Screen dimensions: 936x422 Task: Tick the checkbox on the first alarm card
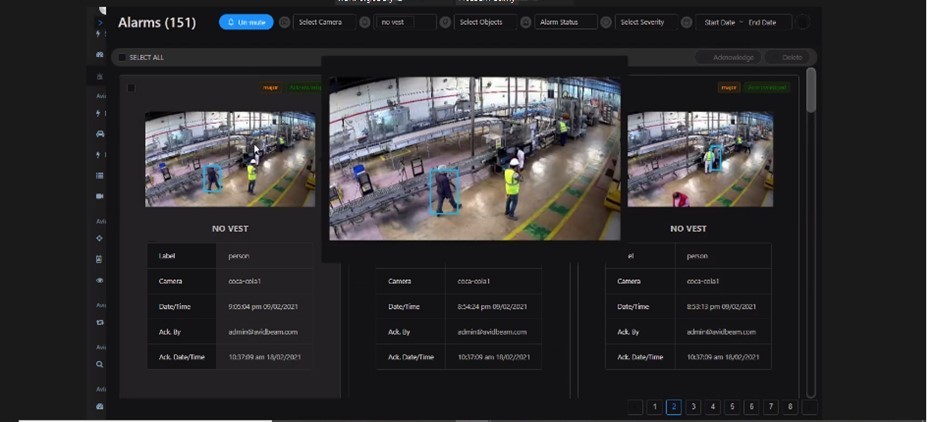131,88
